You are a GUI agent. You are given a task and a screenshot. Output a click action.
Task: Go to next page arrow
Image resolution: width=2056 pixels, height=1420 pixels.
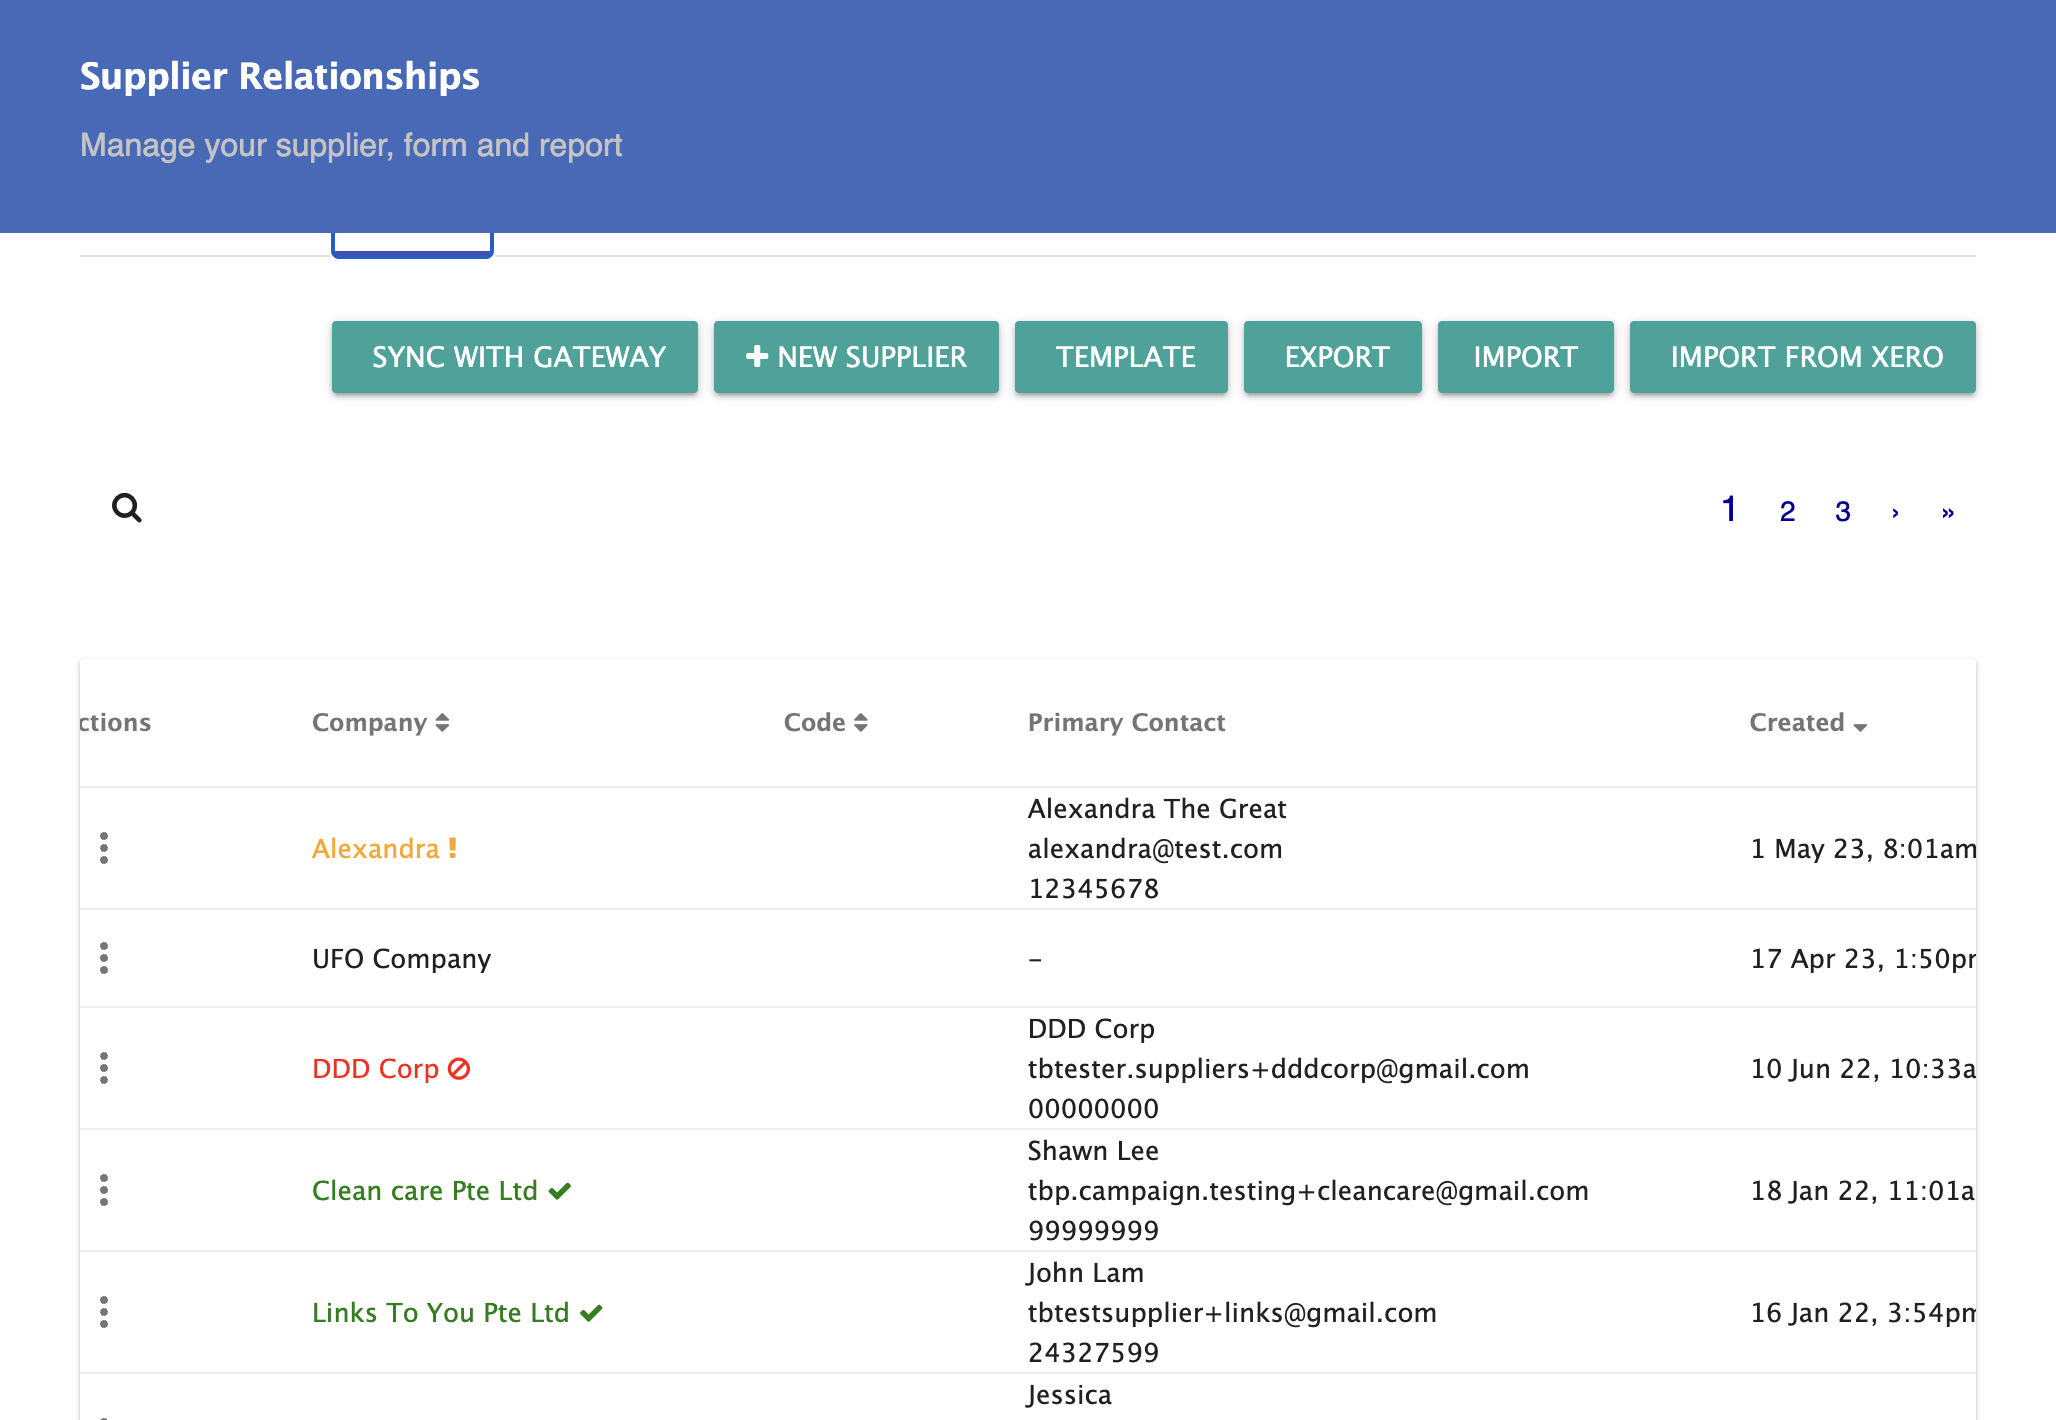1895,512
